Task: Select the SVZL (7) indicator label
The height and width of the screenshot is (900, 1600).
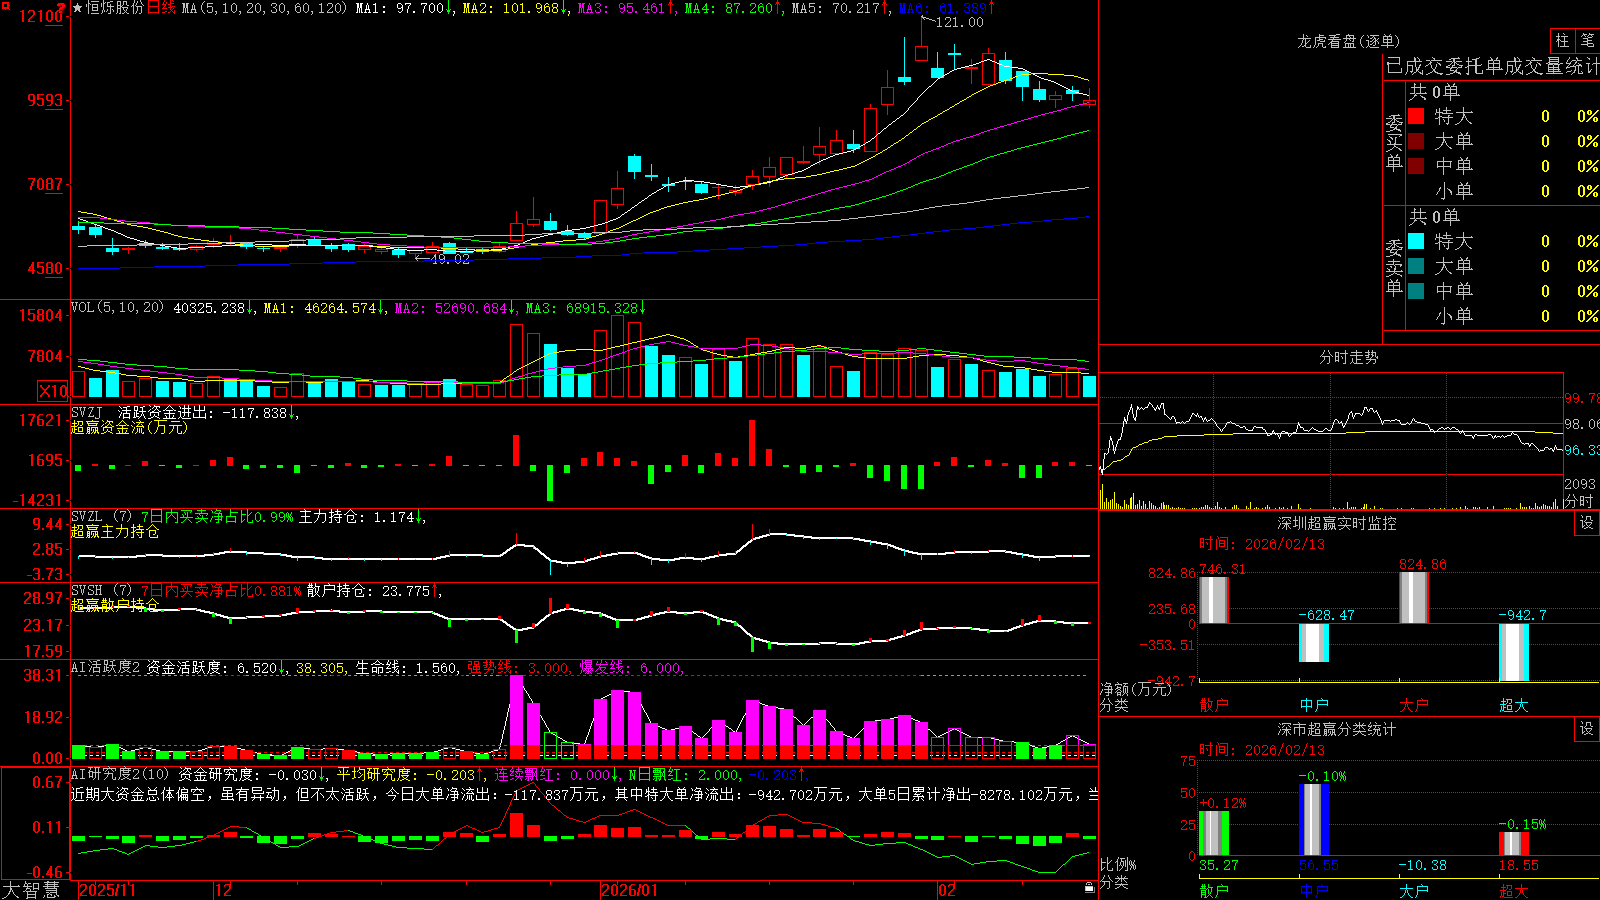Action: tap(101, 516)
